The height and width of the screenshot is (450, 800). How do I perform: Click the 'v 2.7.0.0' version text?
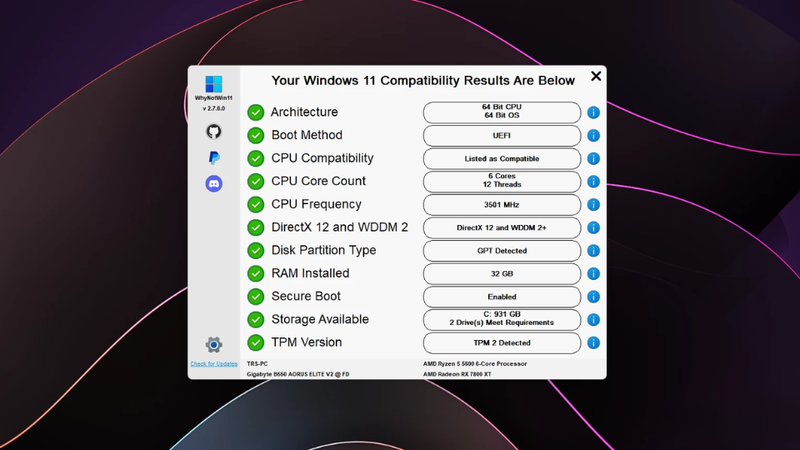click(x=214, y=109)
